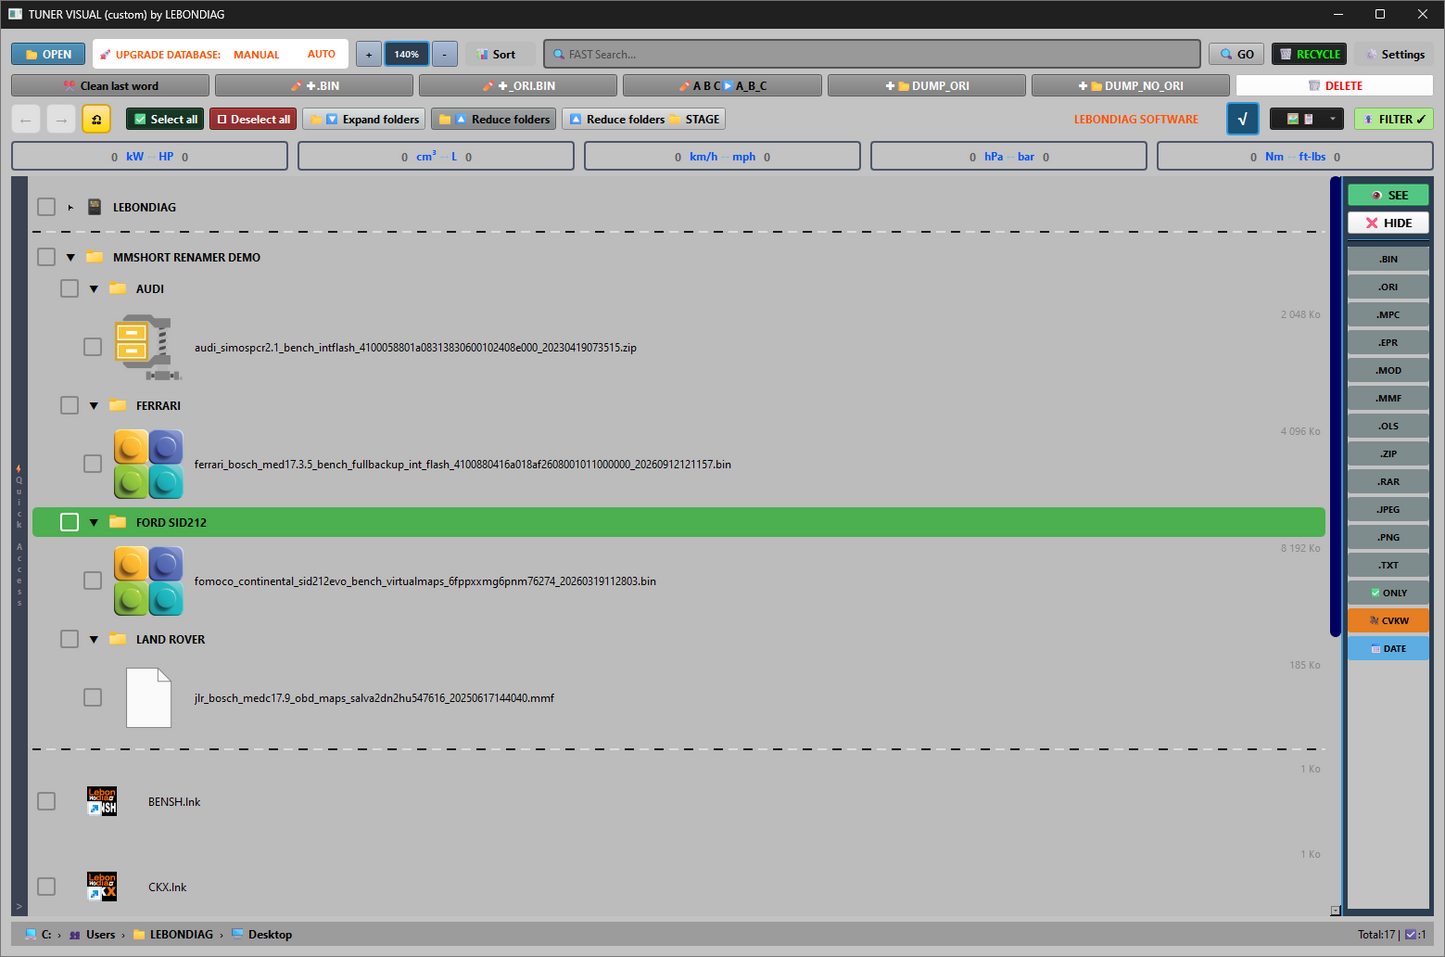Image resolution: width=1445 pixels, height=957 pixels.
Task: Click the orange CVKW filter button
Action: pyautogui.click(x=1388, y=621)
